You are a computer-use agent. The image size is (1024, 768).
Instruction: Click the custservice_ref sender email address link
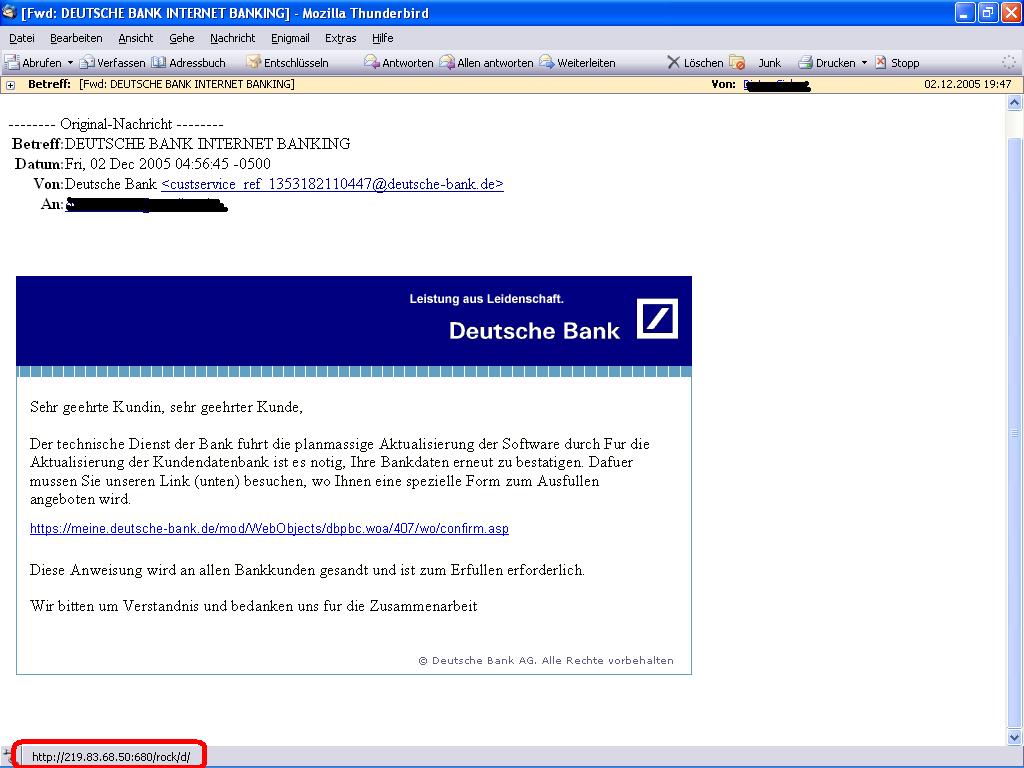click(x=332, y=184)
